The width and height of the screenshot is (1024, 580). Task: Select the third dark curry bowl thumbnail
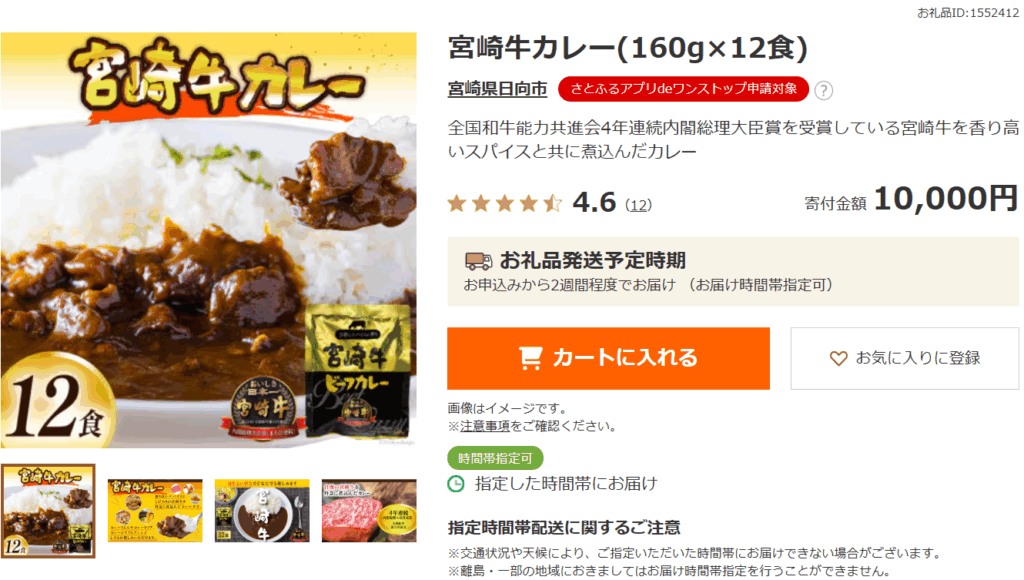(x=262, y=511)
